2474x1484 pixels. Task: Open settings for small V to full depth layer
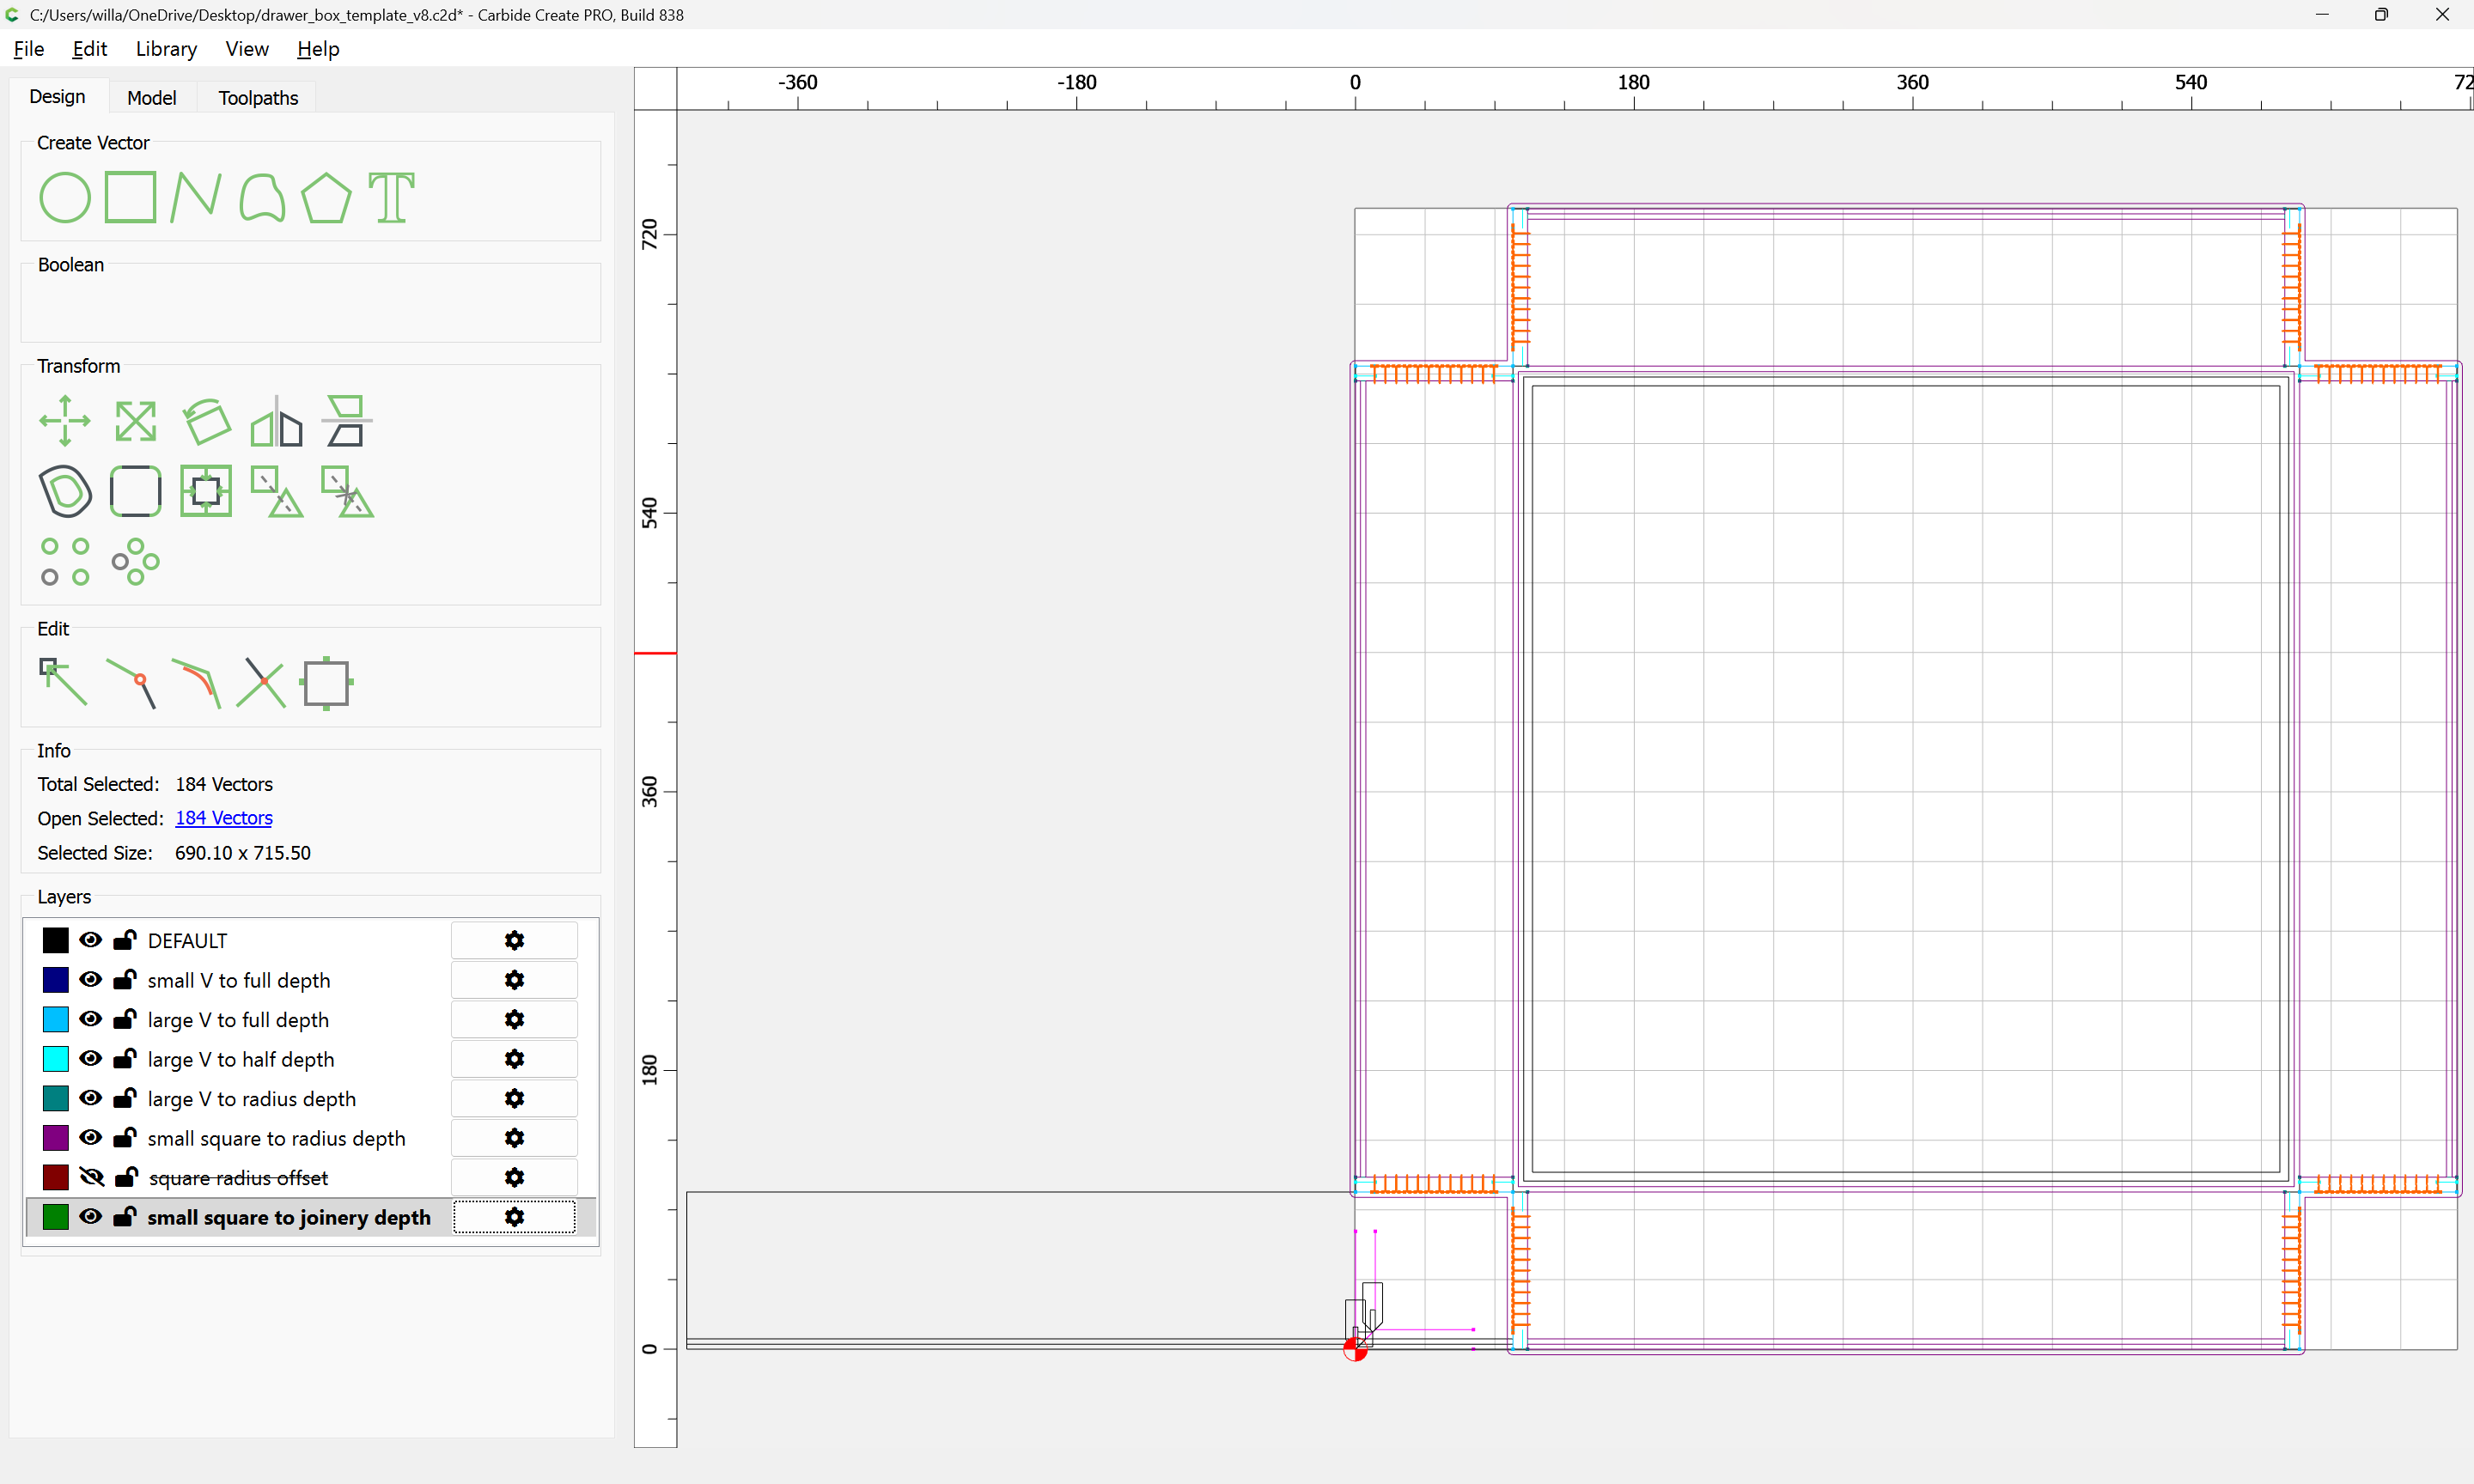514,980
